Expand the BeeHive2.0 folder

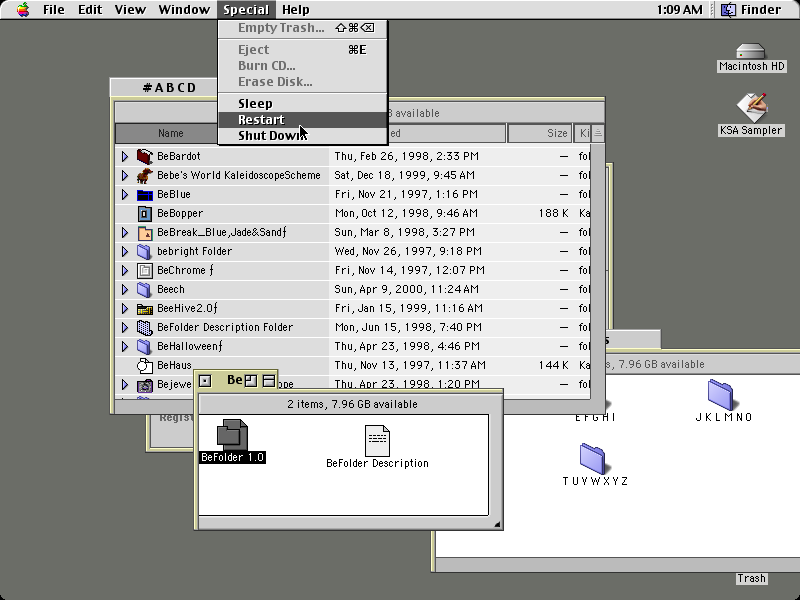tap(124, 308)
